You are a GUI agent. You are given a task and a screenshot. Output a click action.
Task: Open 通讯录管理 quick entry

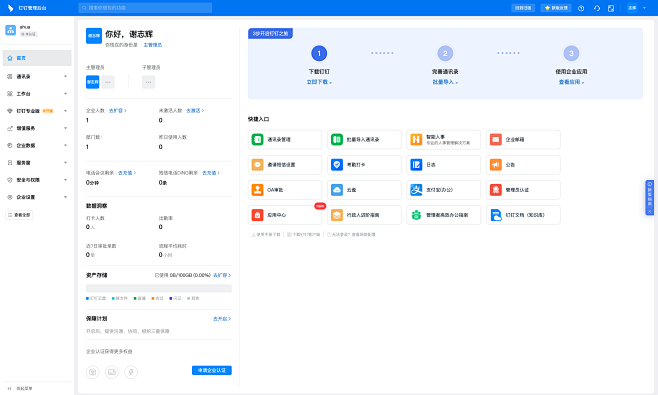coord(285,139)
